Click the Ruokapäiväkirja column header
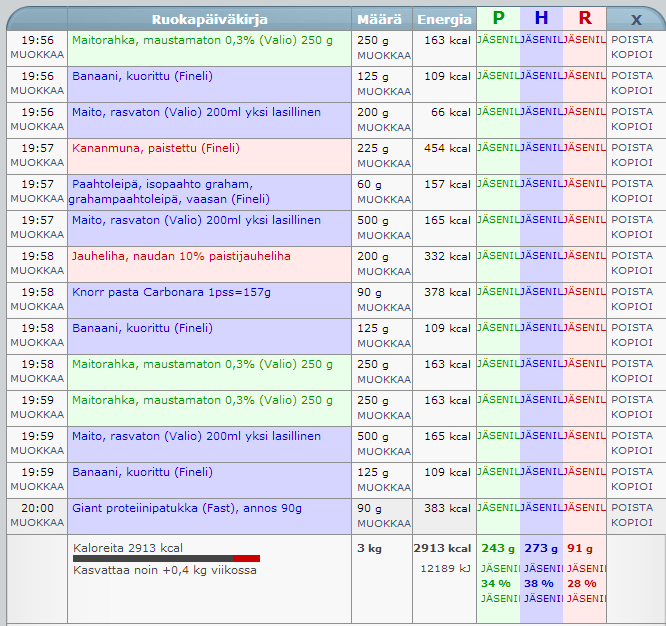The image size is (666, 626). [x=209, y=20]
